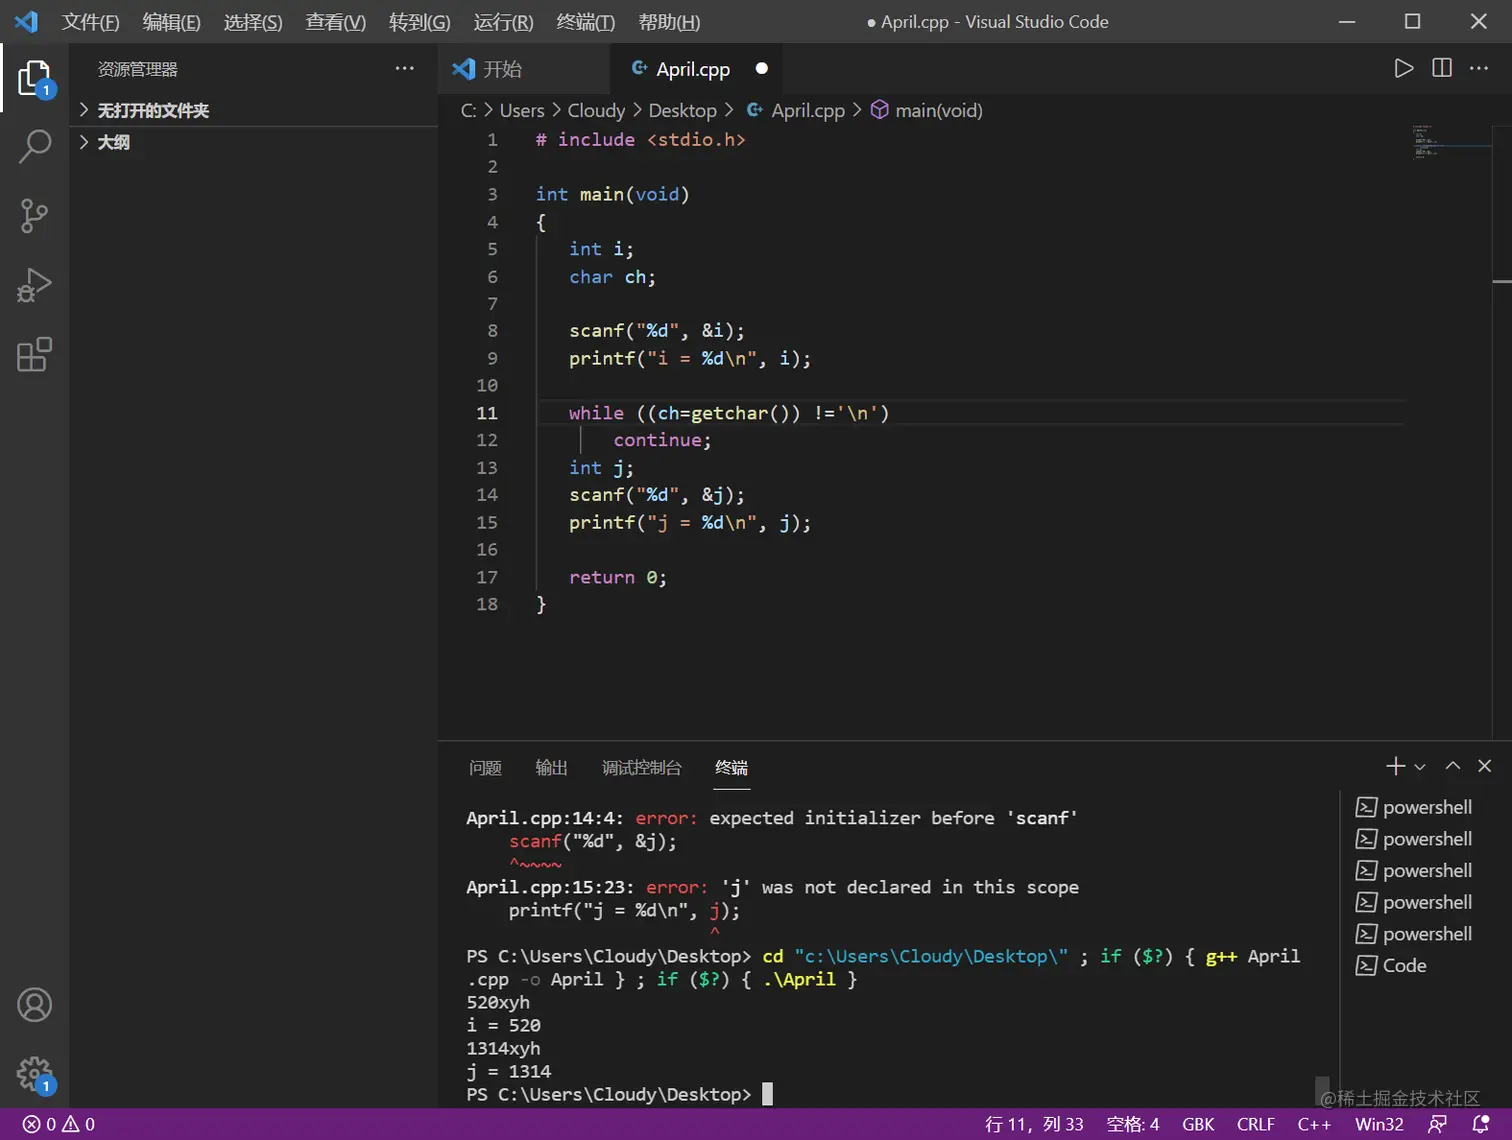The height and width of the screenshot is (1140, 1512).
Task: Open the 终端(T) menu
Action: (585, 21)
